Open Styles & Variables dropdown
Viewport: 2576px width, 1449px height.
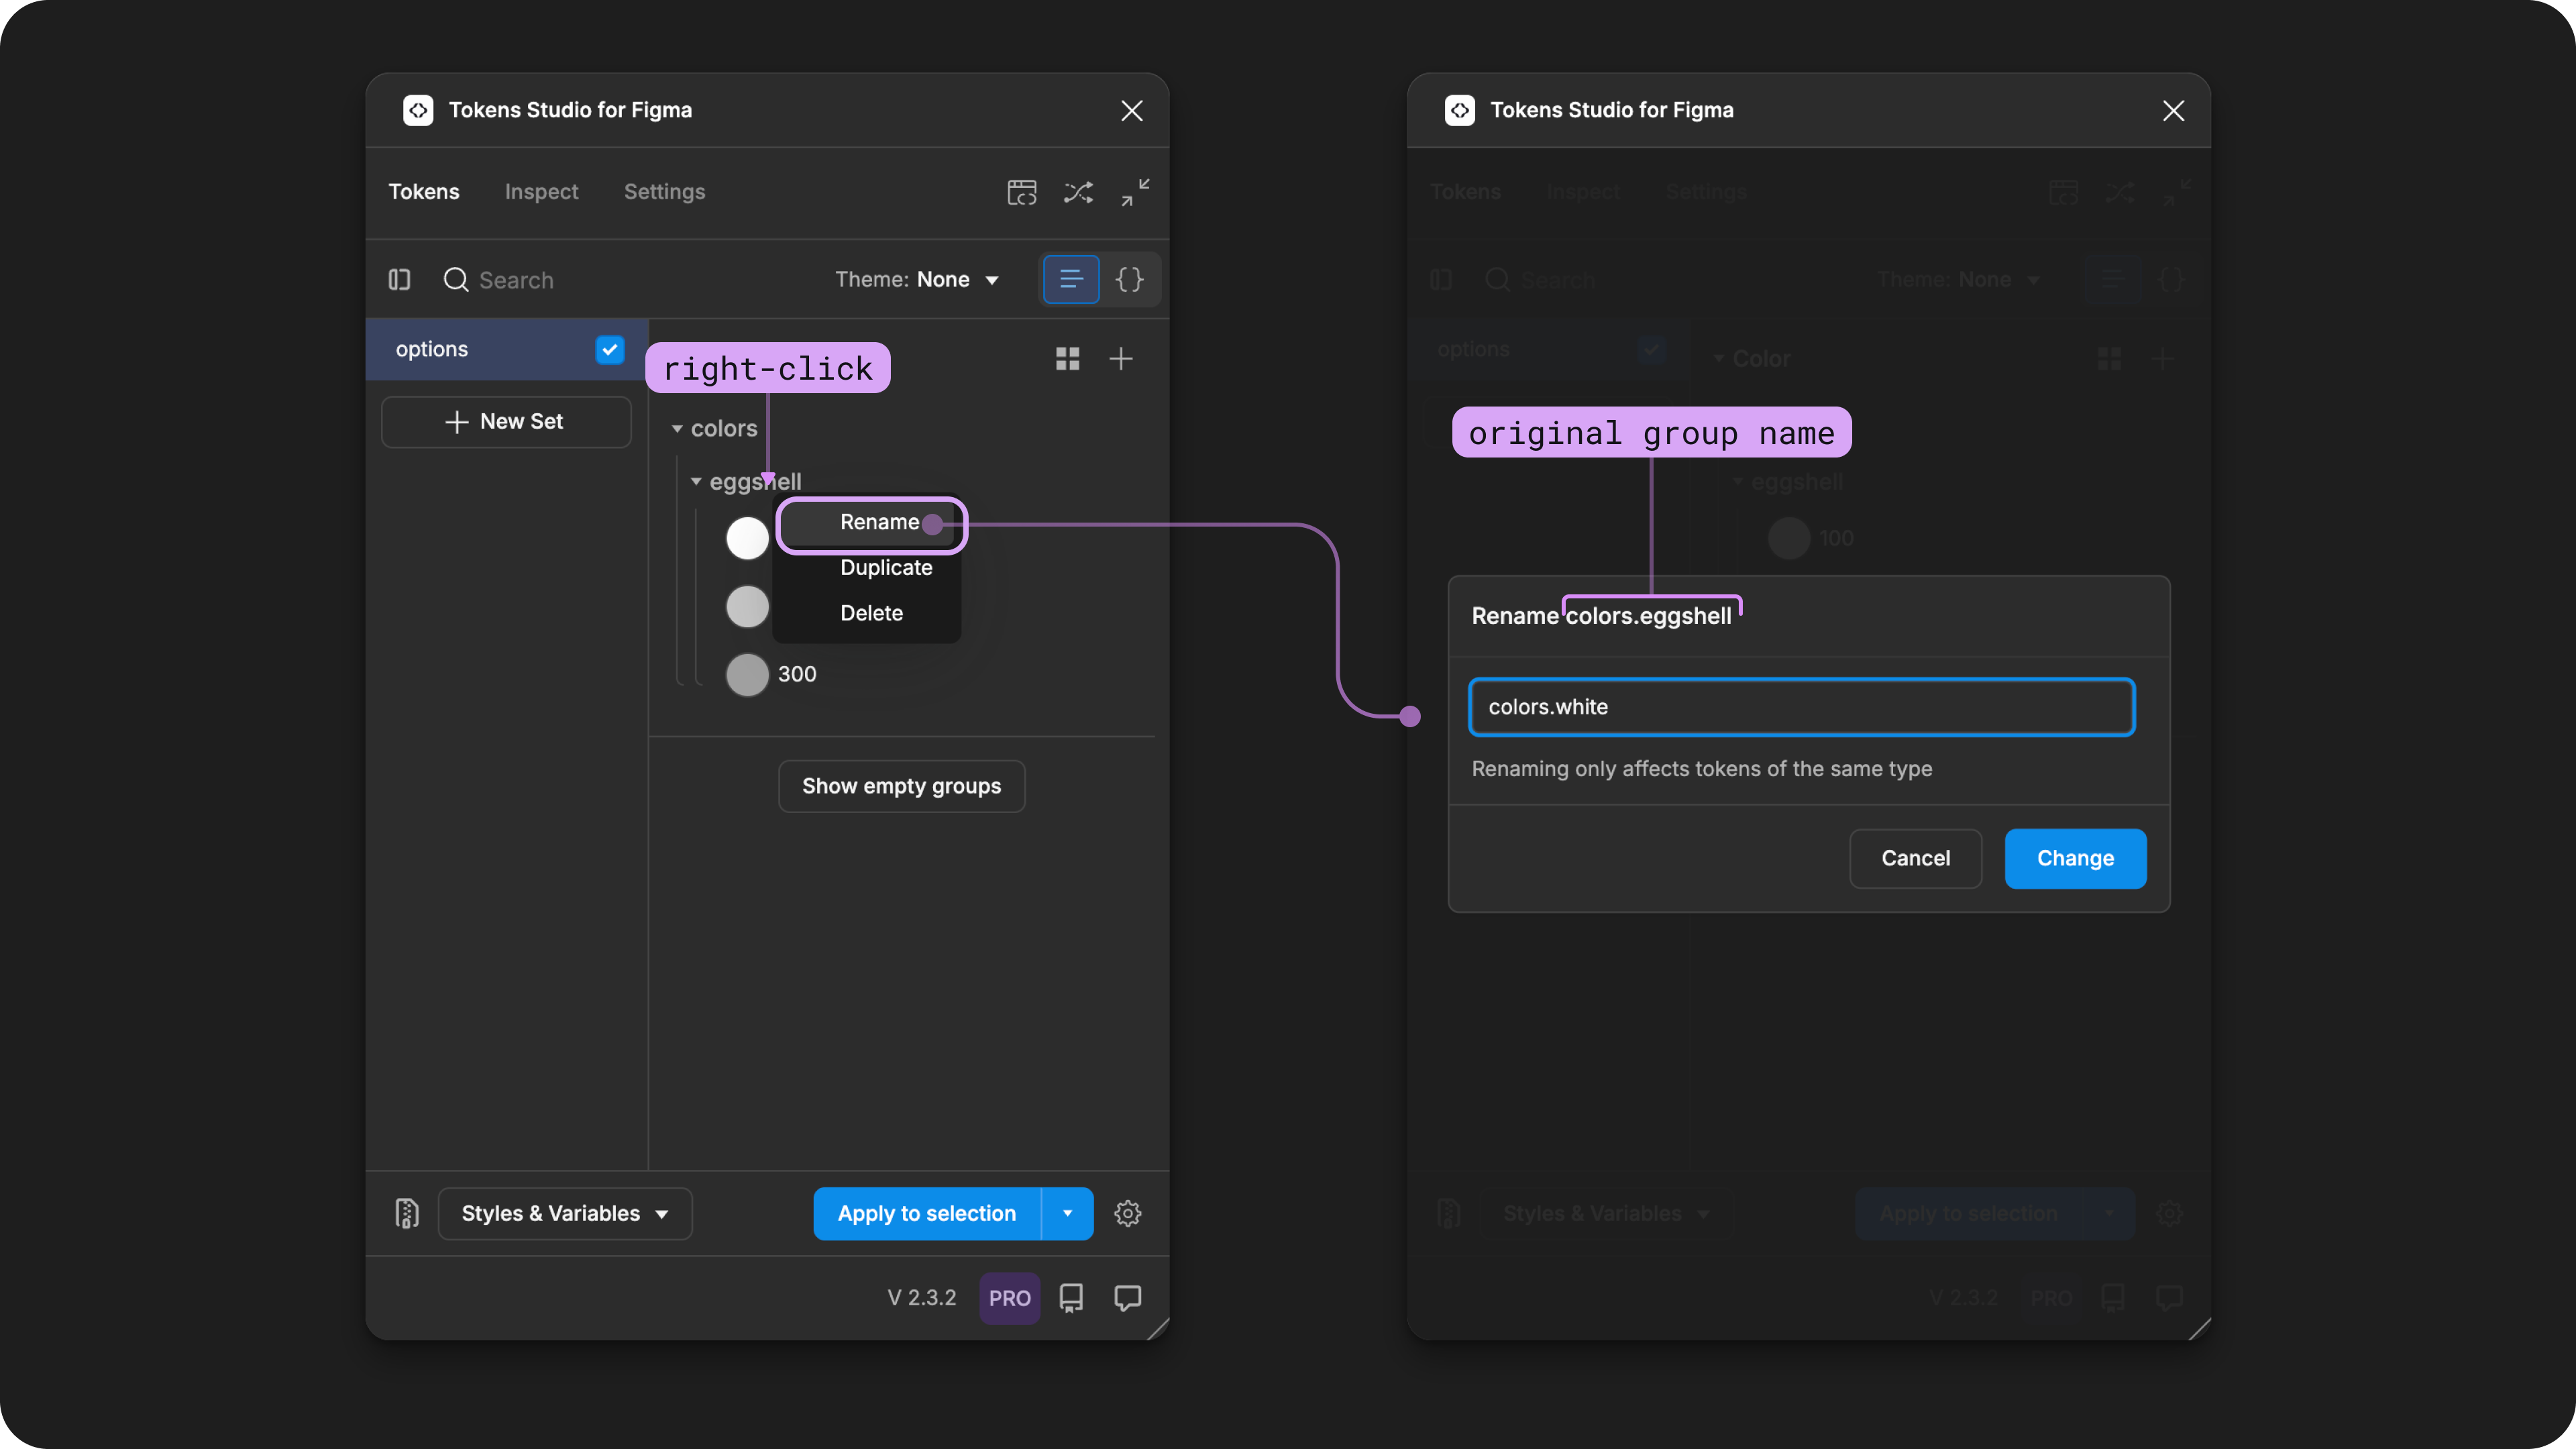(565, 1213)
